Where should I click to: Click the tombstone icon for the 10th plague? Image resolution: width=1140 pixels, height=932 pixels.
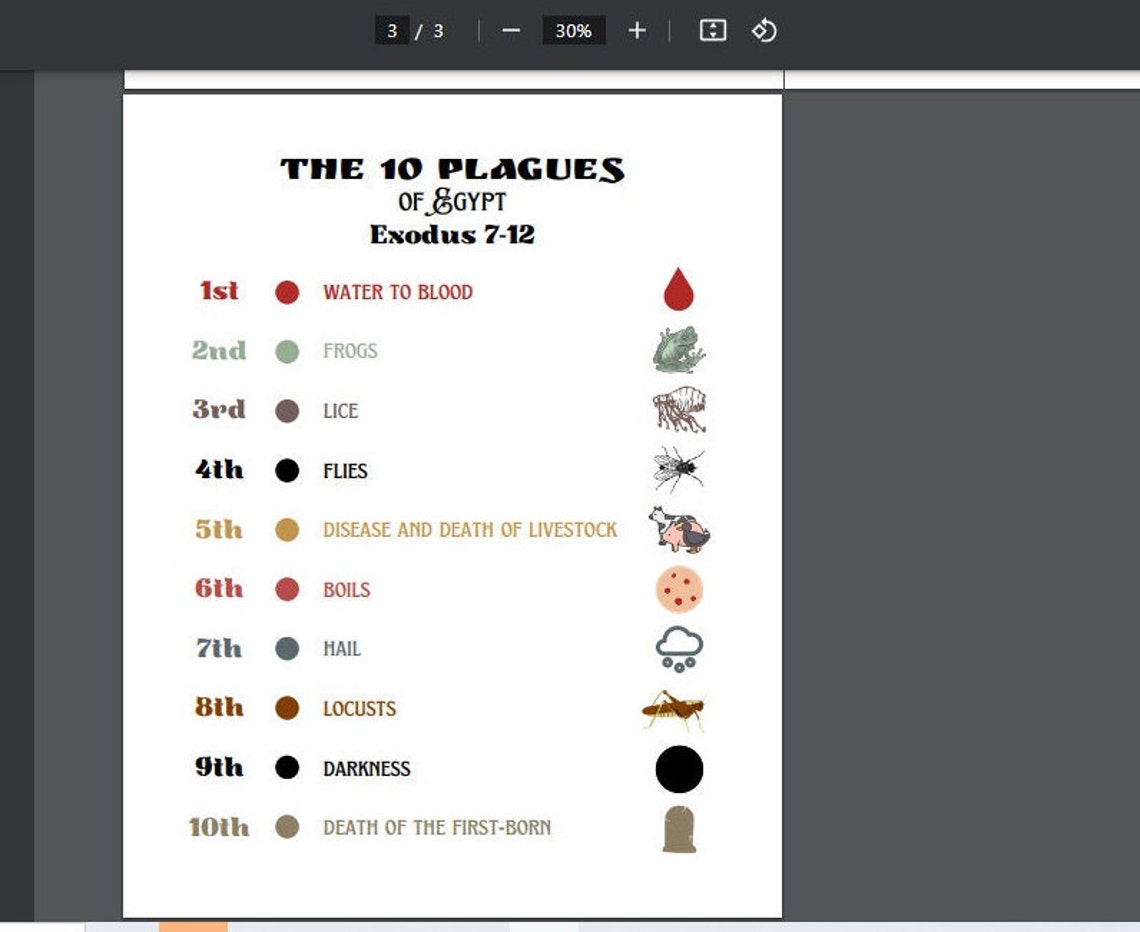pyautogui.click(x=677, y=827)
